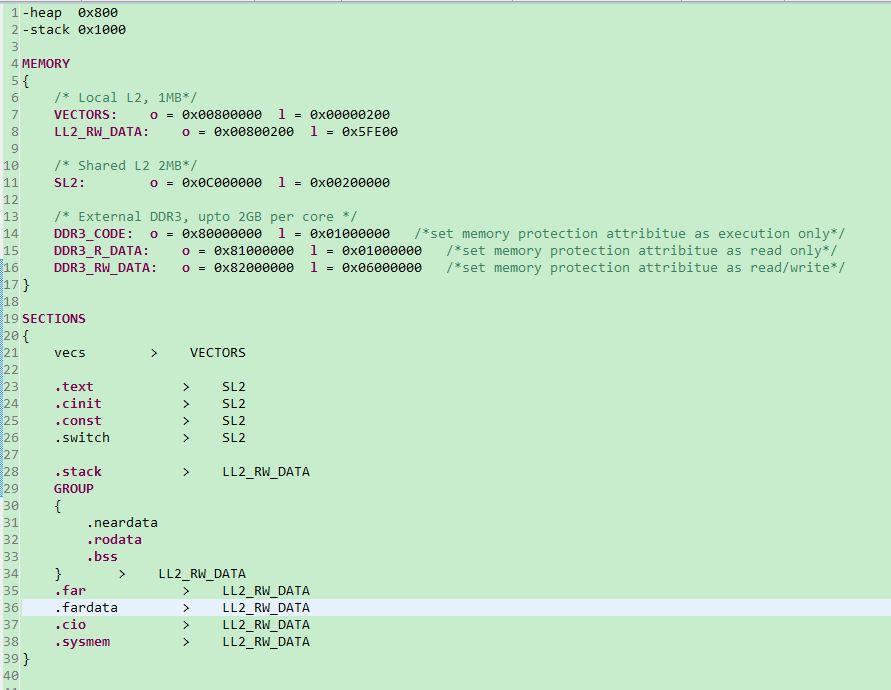The width and height of the screenshot is (891, 690).
Task: Click the '-stack 0x1000' line
Action: pos(74,30)
